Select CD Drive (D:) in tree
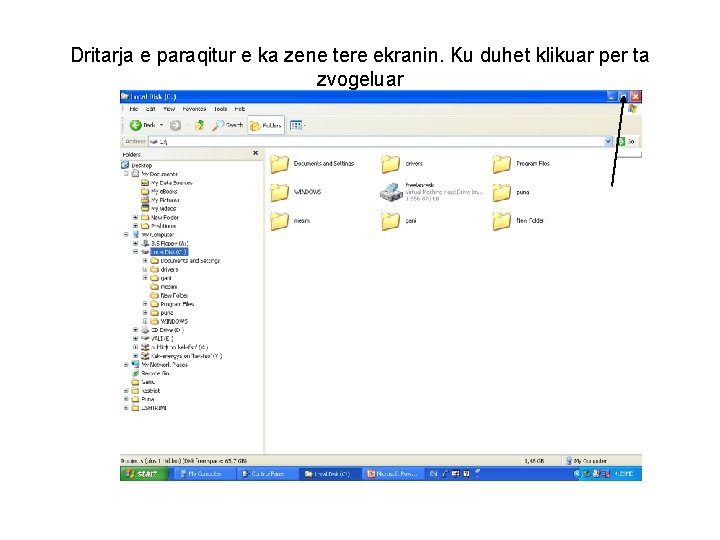This screenshot has height=540, width=720. click(163, 330)
